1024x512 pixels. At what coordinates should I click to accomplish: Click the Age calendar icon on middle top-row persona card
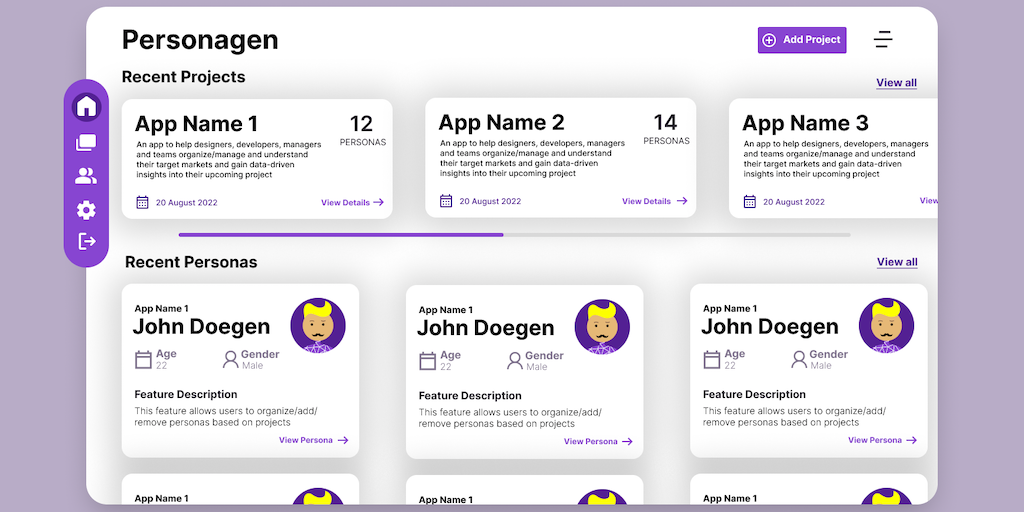point(428,360)
